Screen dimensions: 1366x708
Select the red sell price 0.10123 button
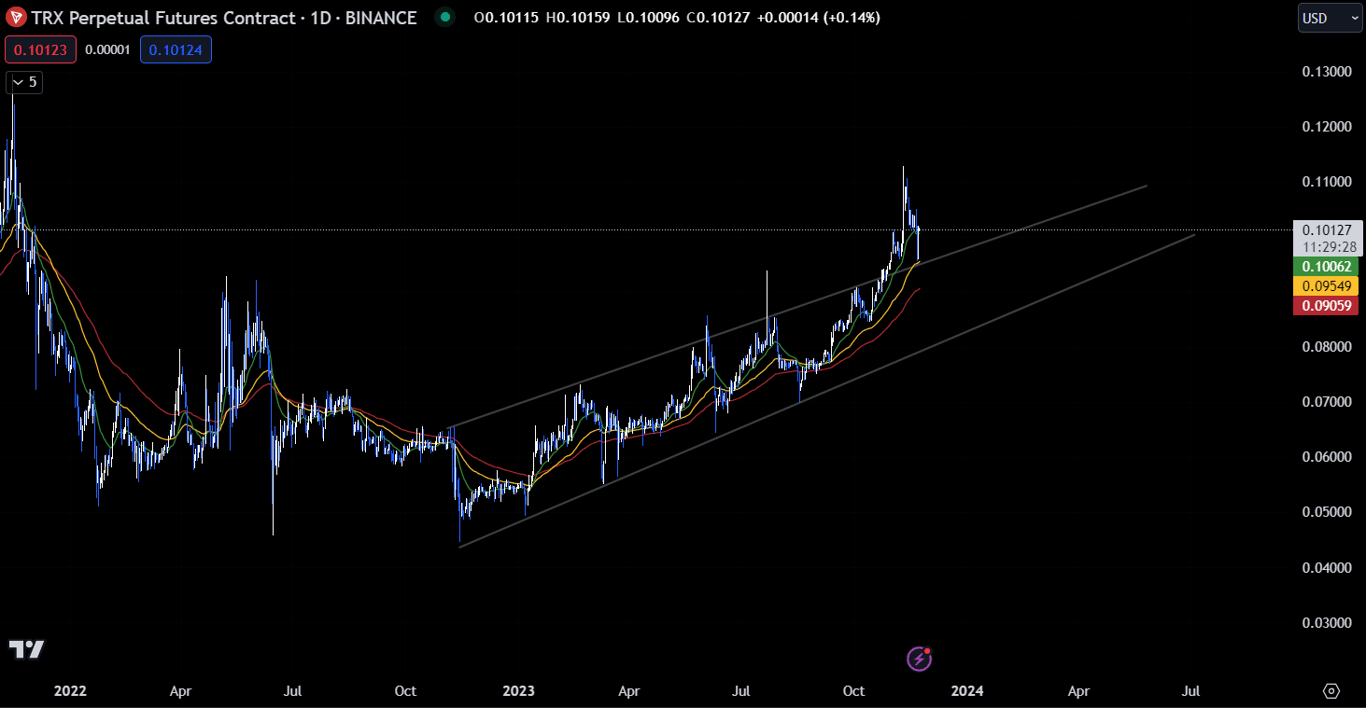(x=40, y=49)
